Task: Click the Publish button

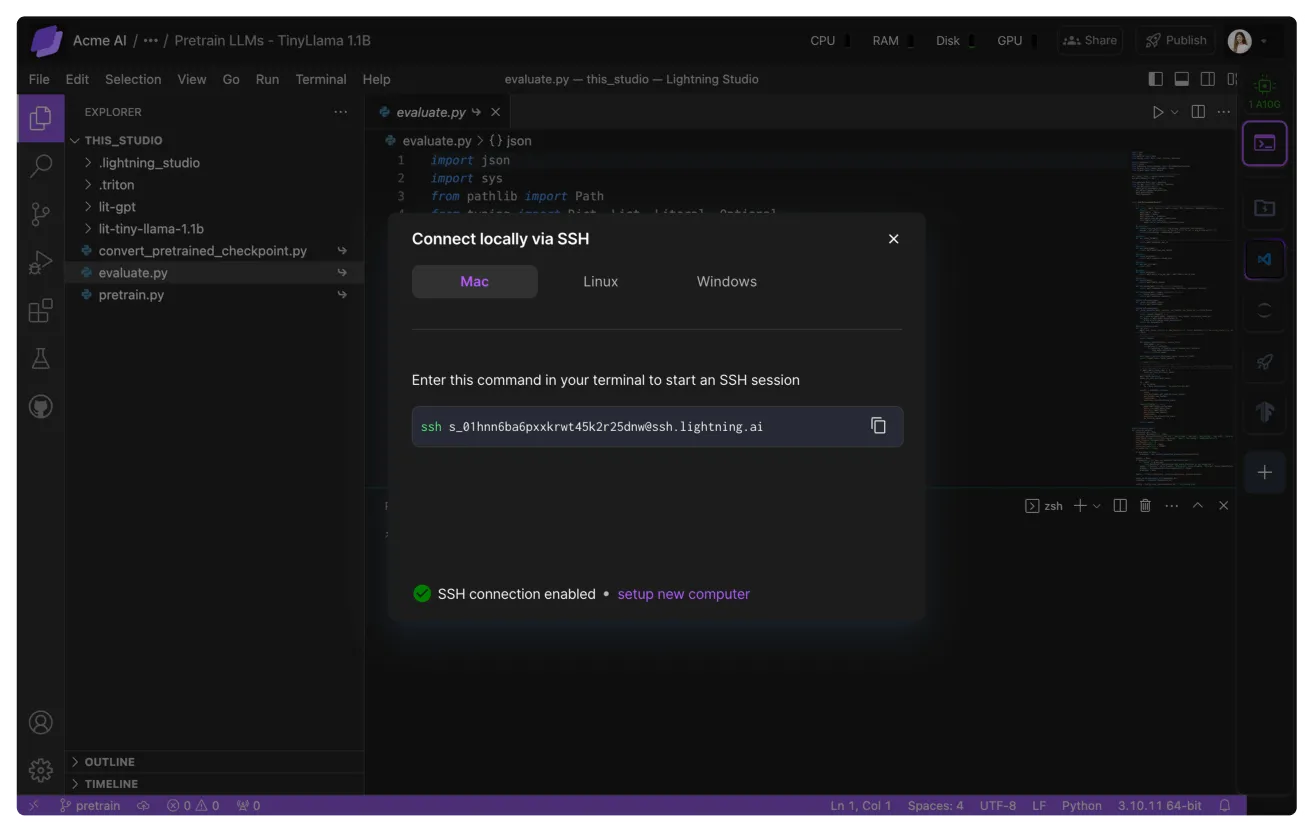Action: point(1176,41)
